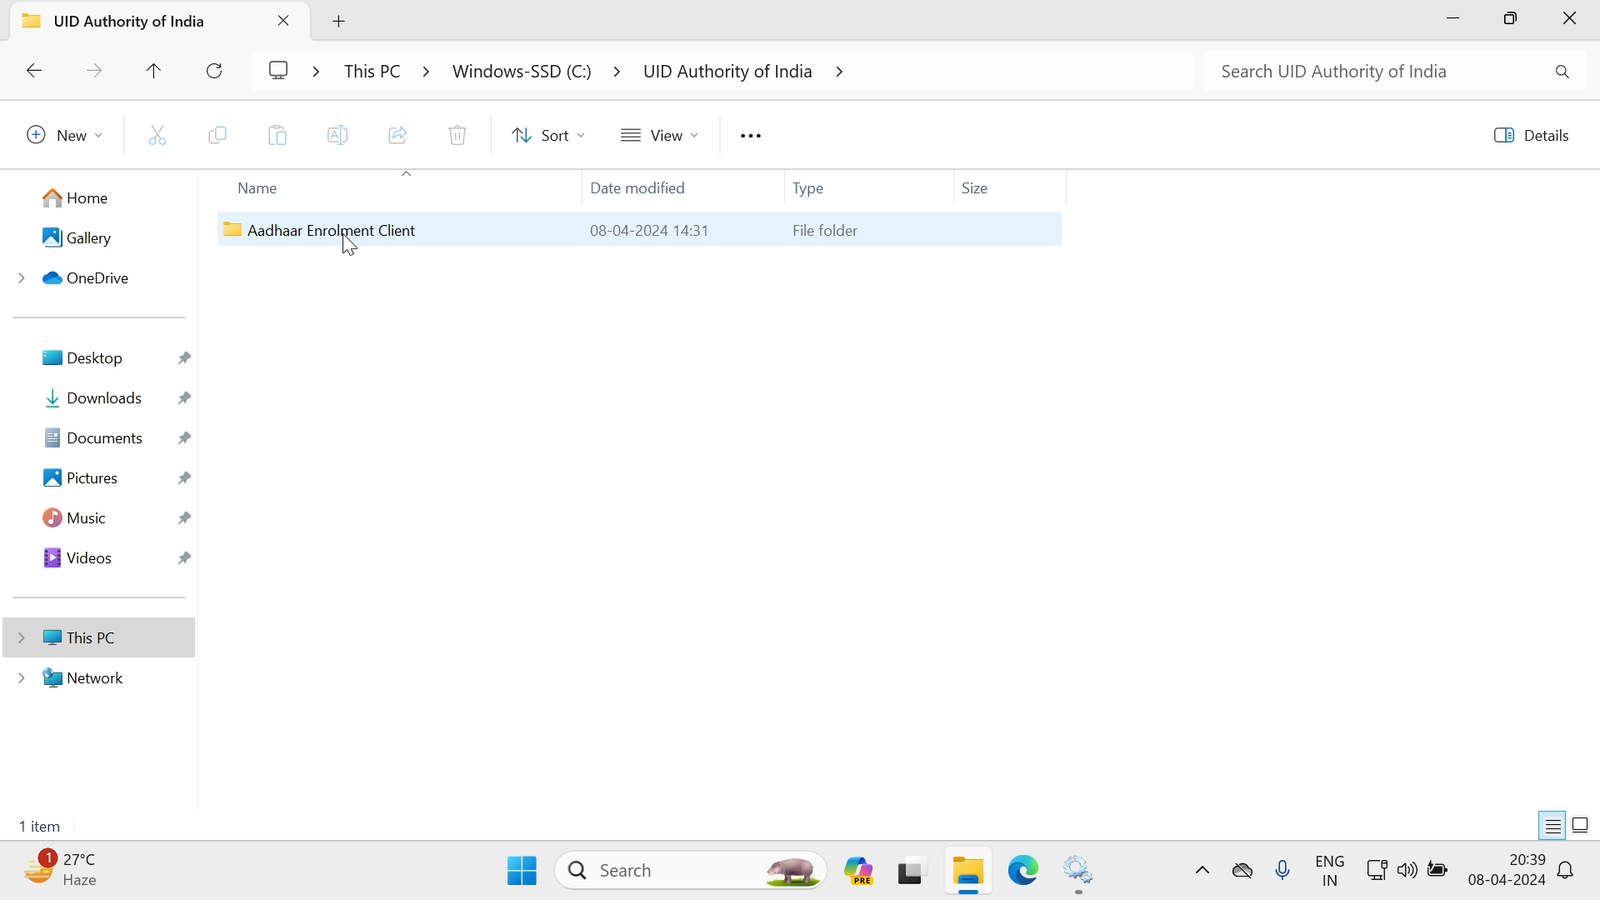The height and width of the screenshot is (900, 1600).
Task: Click the search magnifier icon
Action: click(x=1562, y=72)
